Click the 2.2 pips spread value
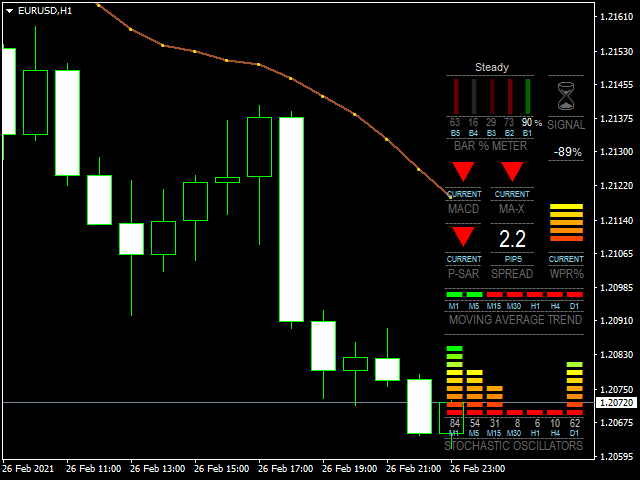Screen dimensions: 640x480 tap(512, 239)
